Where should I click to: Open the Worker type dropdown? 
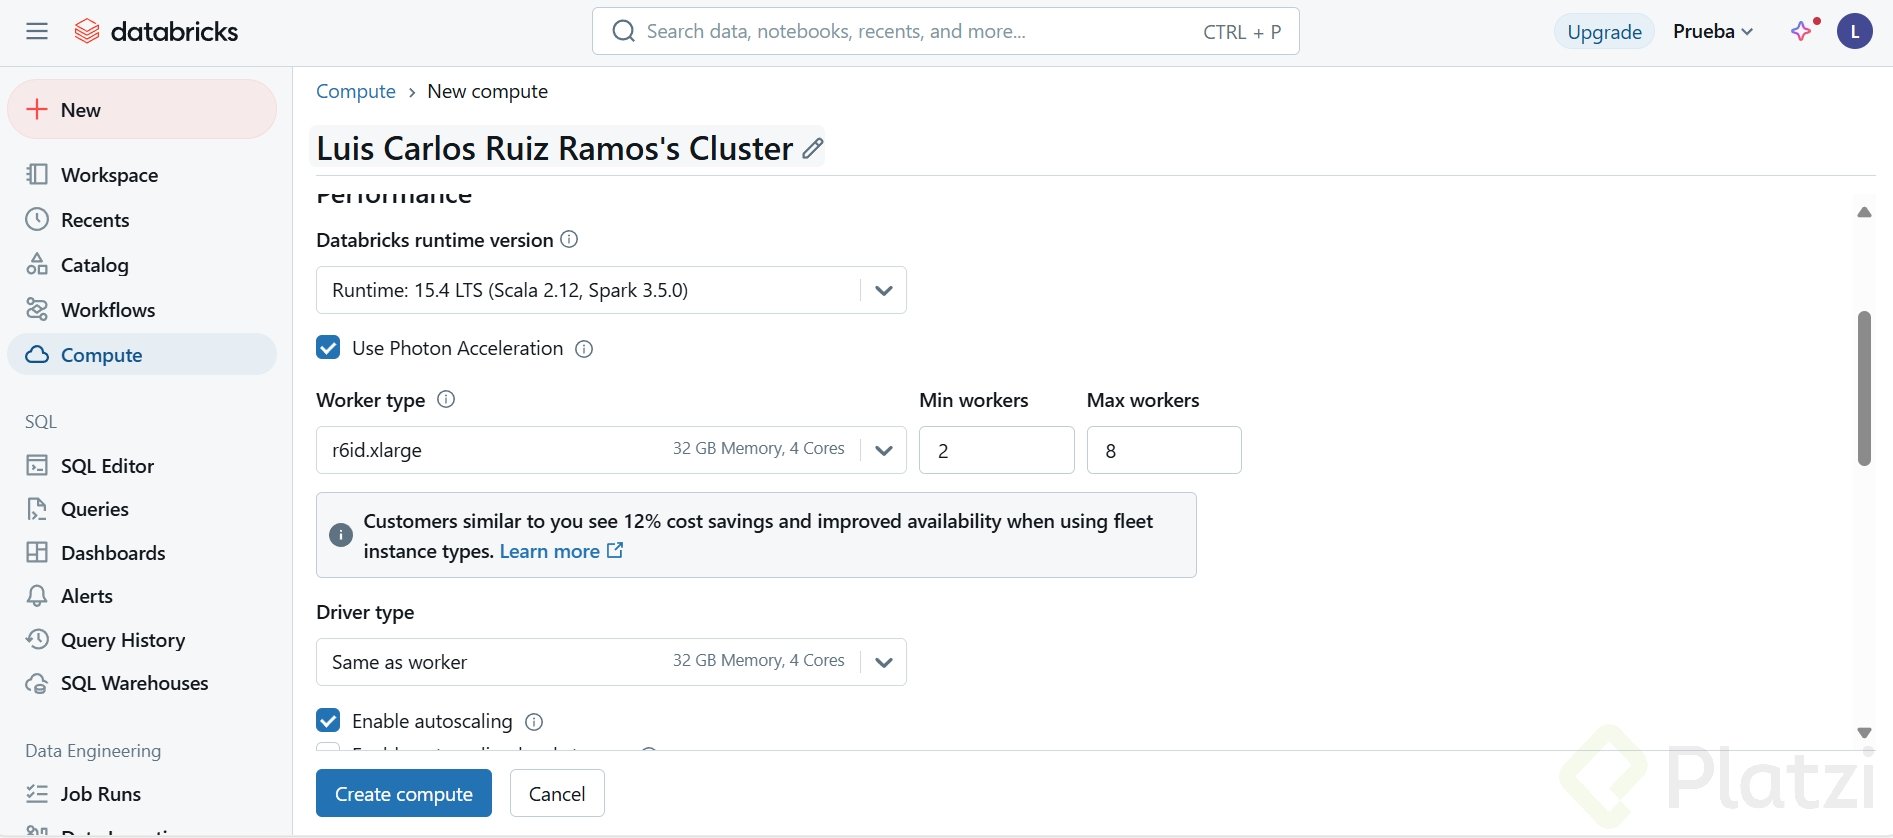[883, 450]
